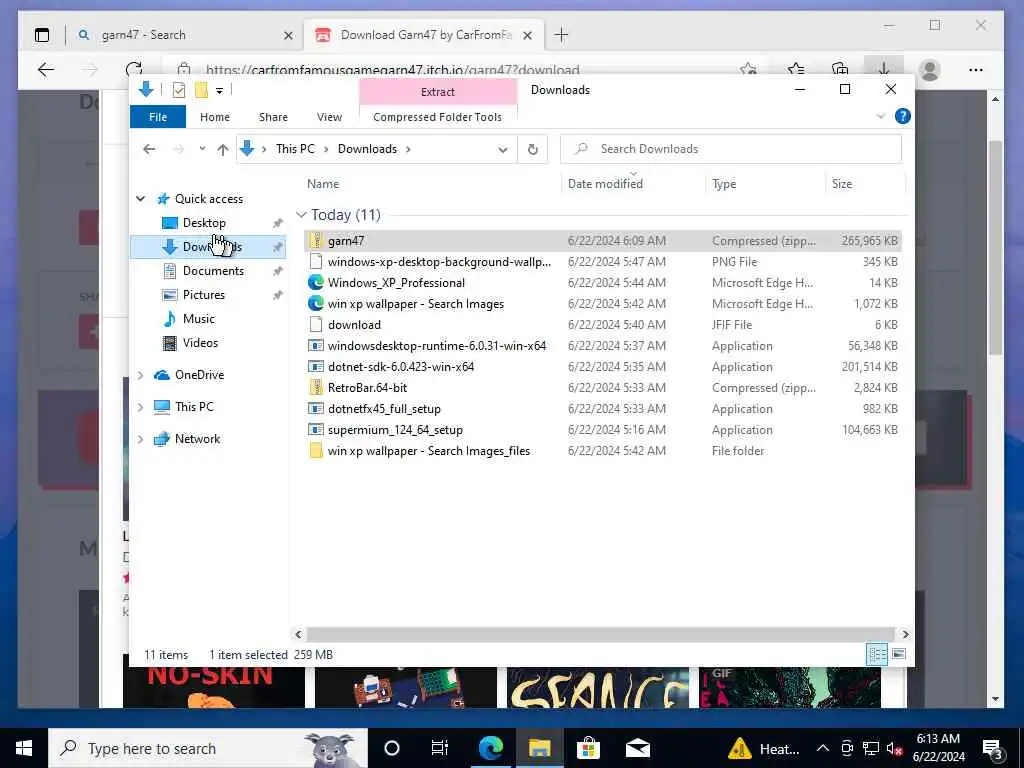Open the File tab in Explorer ribbon
Screen dimensions: 1024x768
pos(157,117)
